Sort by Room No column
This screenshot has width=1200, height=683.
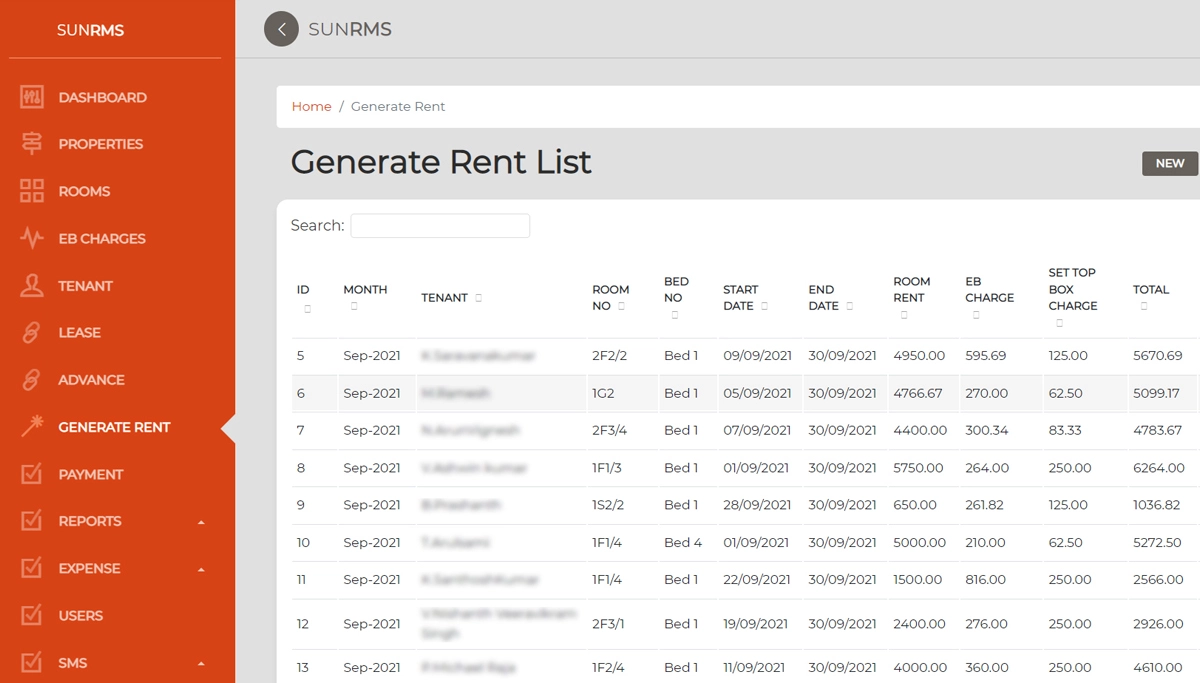click(622, 306)
